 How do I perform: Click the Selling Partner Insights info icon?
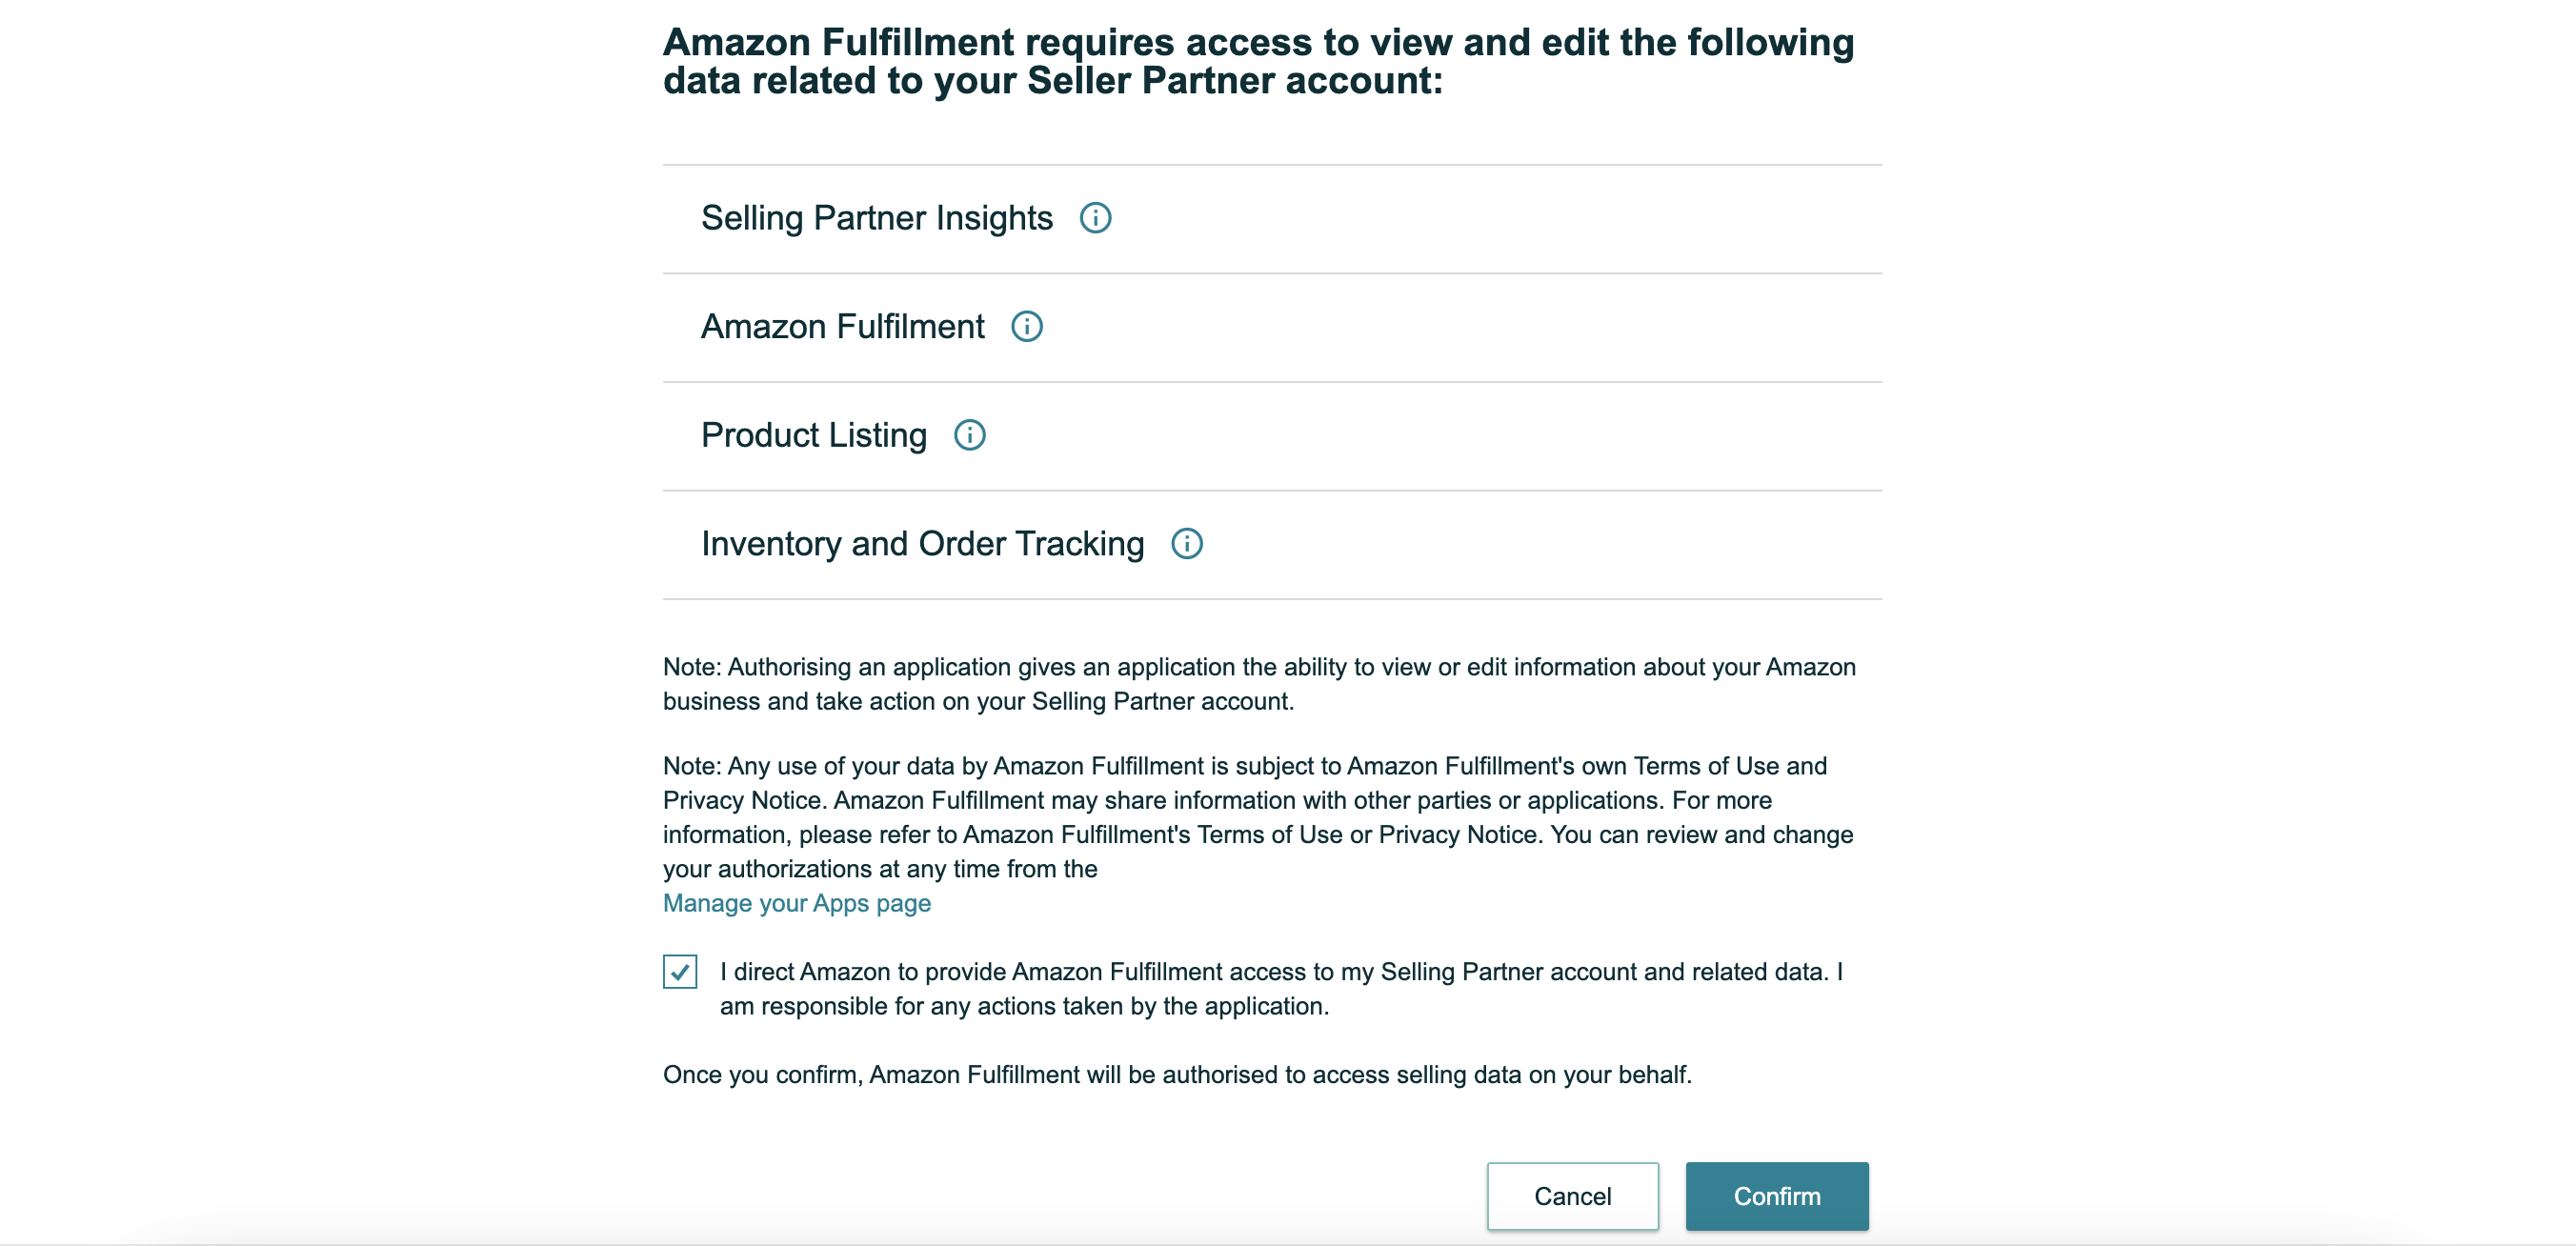[1095, 218]
